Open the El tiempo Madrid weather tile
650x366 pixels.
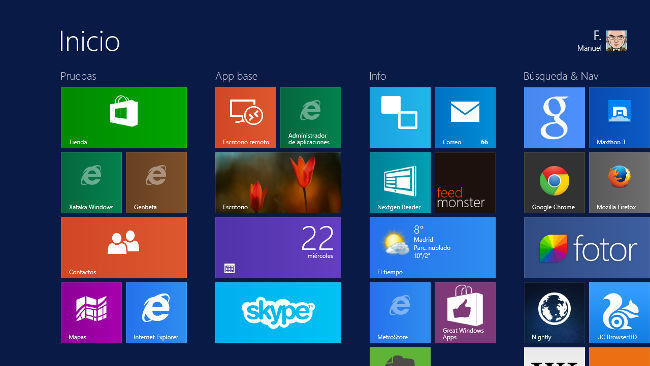pyautogui.click(x=433, y=247)
